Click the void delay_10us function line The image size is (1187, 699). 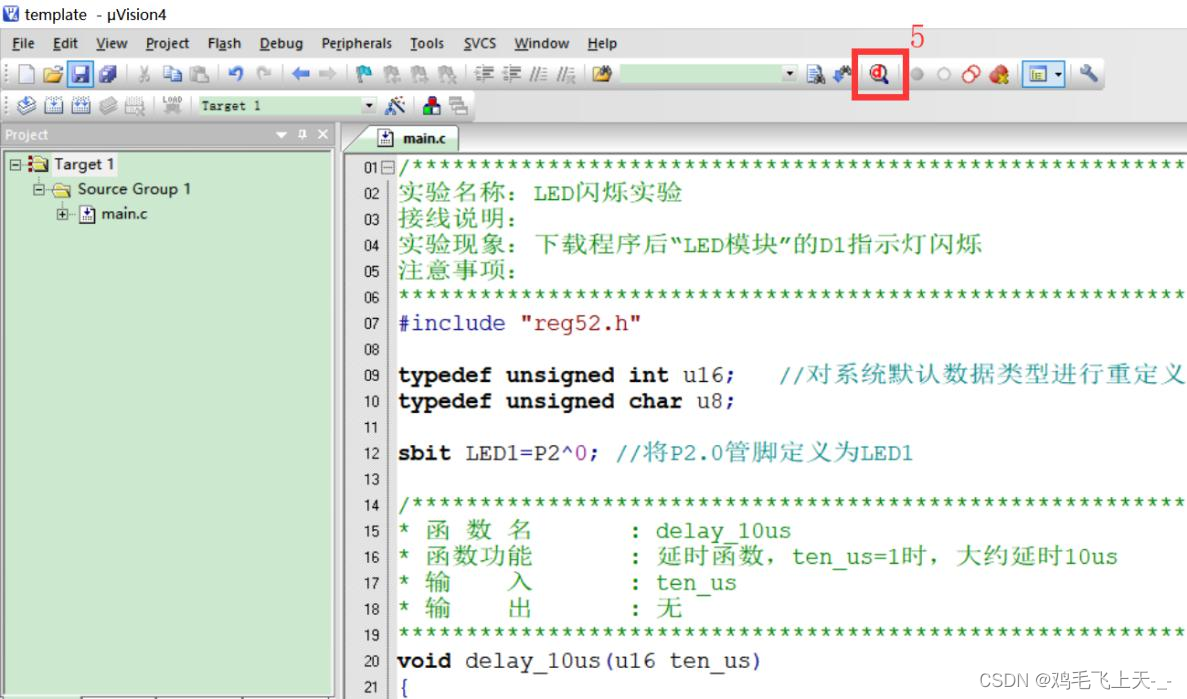tap(578, 660)
